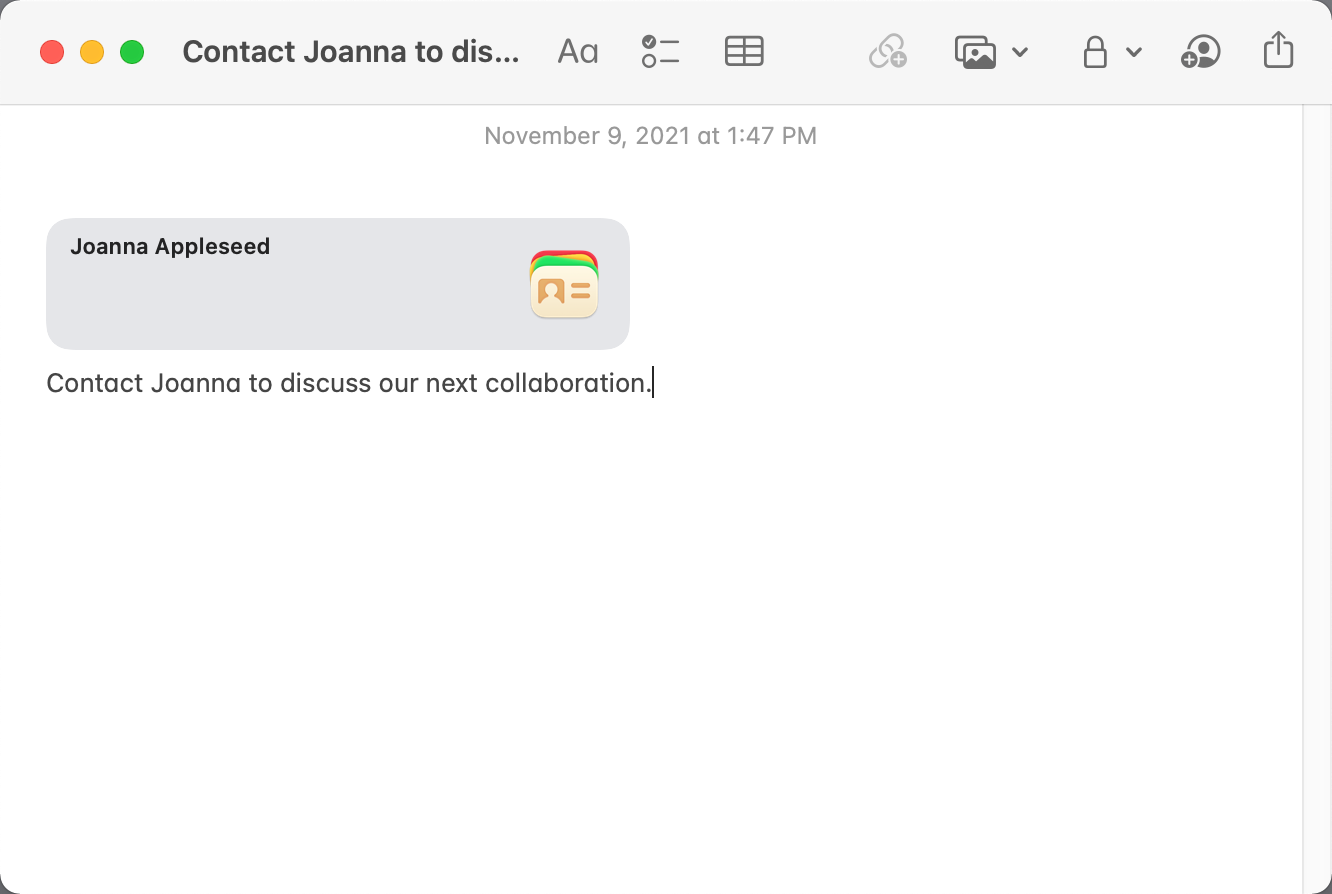1332x894 pixels.
Task: Insert a checklist with the checklist icon
Action: point(661,52)
